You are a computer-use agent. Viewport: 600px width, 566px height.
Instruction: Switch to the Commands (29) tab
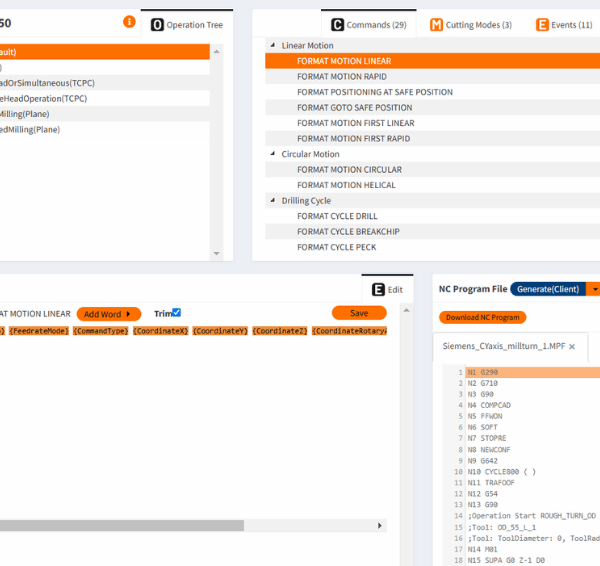(369, 24)
